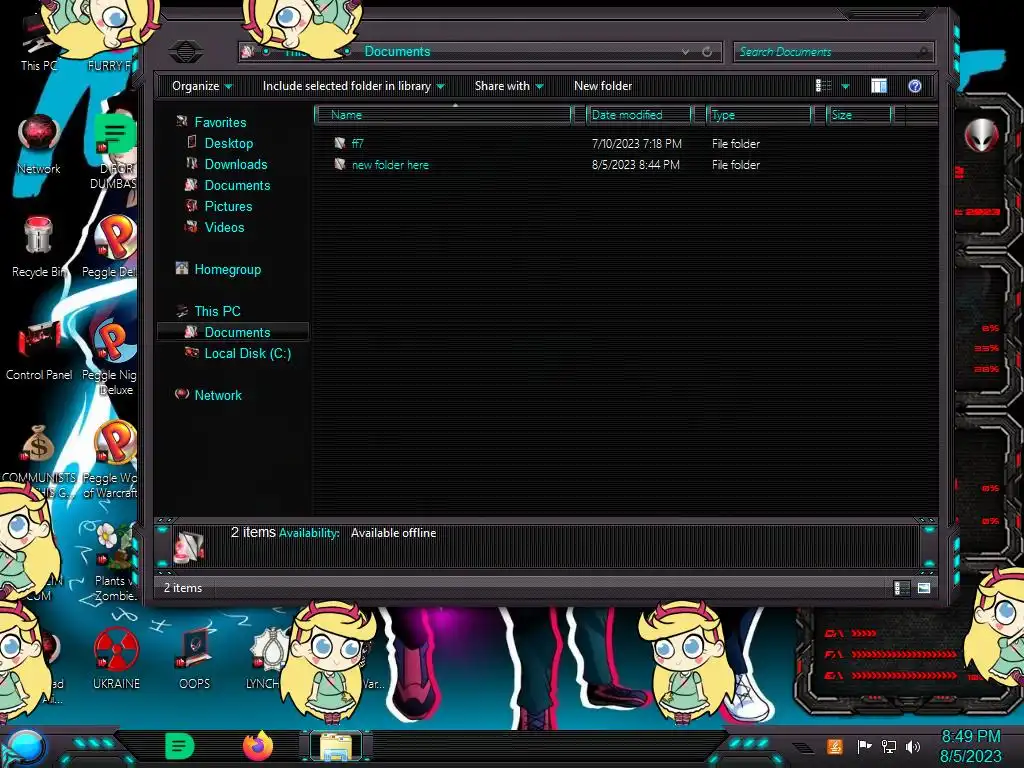This screenshot has width=1024, height=768.
Task: Click the back navigation button
Action: click(185, 52)
